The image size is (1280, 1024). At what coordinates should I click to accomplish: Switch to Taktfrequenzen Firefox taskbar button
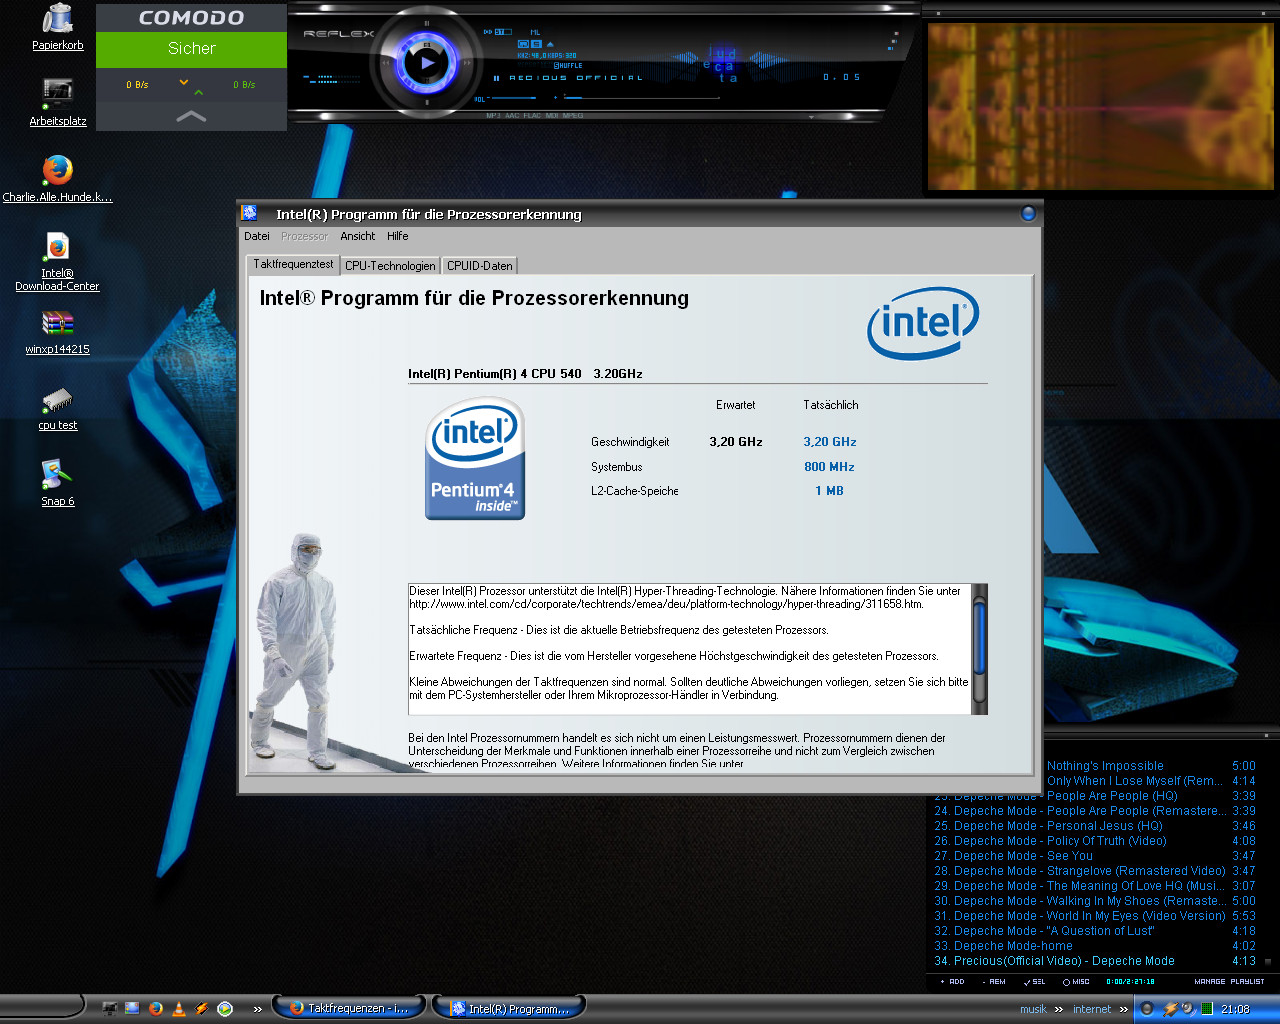pyautogui.click(x=348, y=1008)
